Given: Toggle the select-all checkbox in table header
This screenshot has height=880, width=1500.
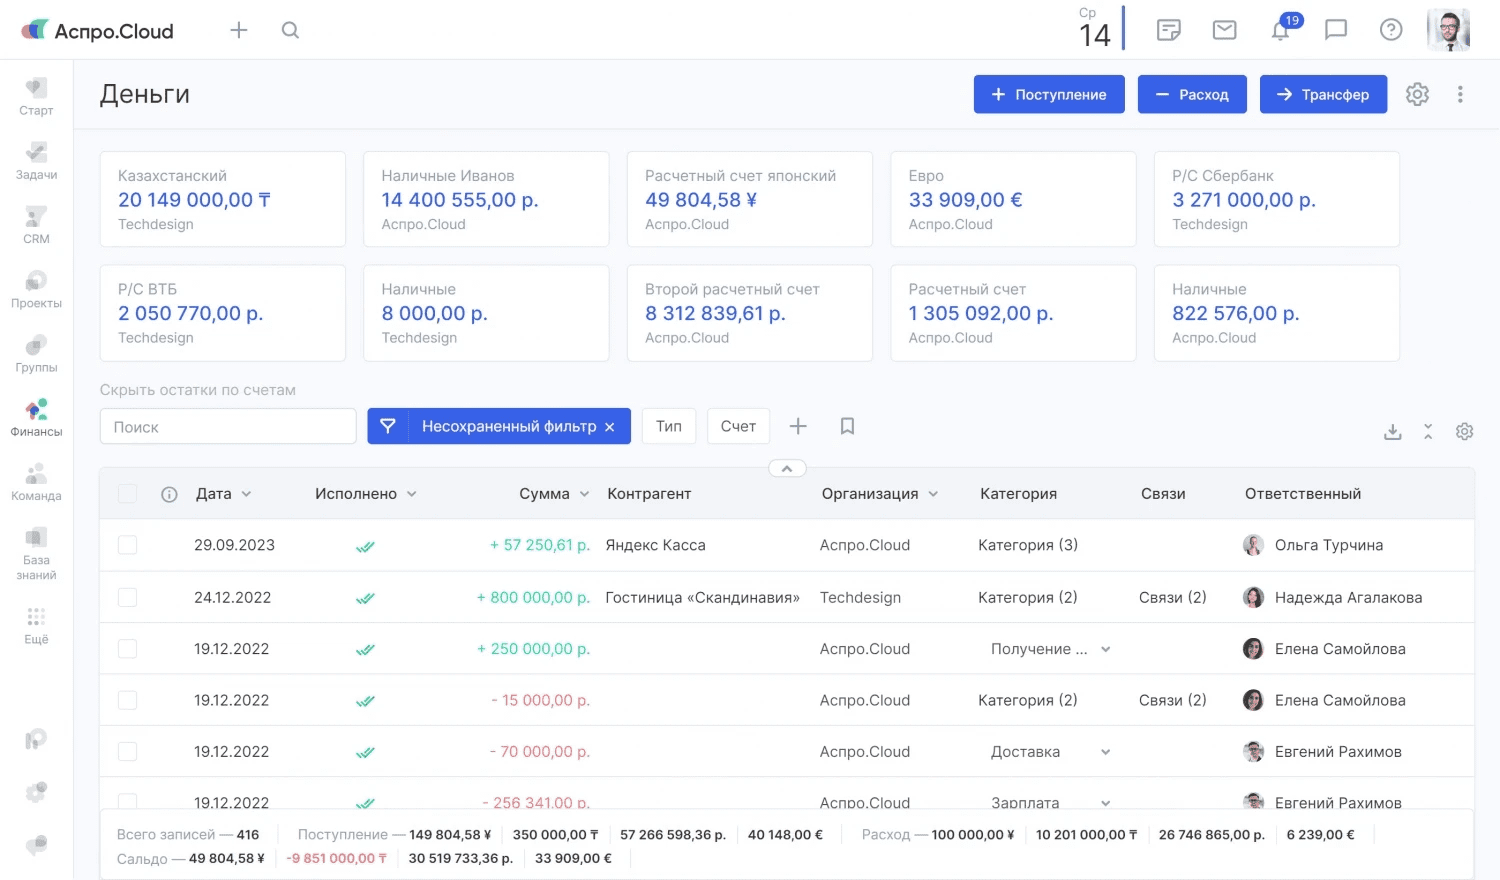Looking at the screenshot, I should [128, 494].
